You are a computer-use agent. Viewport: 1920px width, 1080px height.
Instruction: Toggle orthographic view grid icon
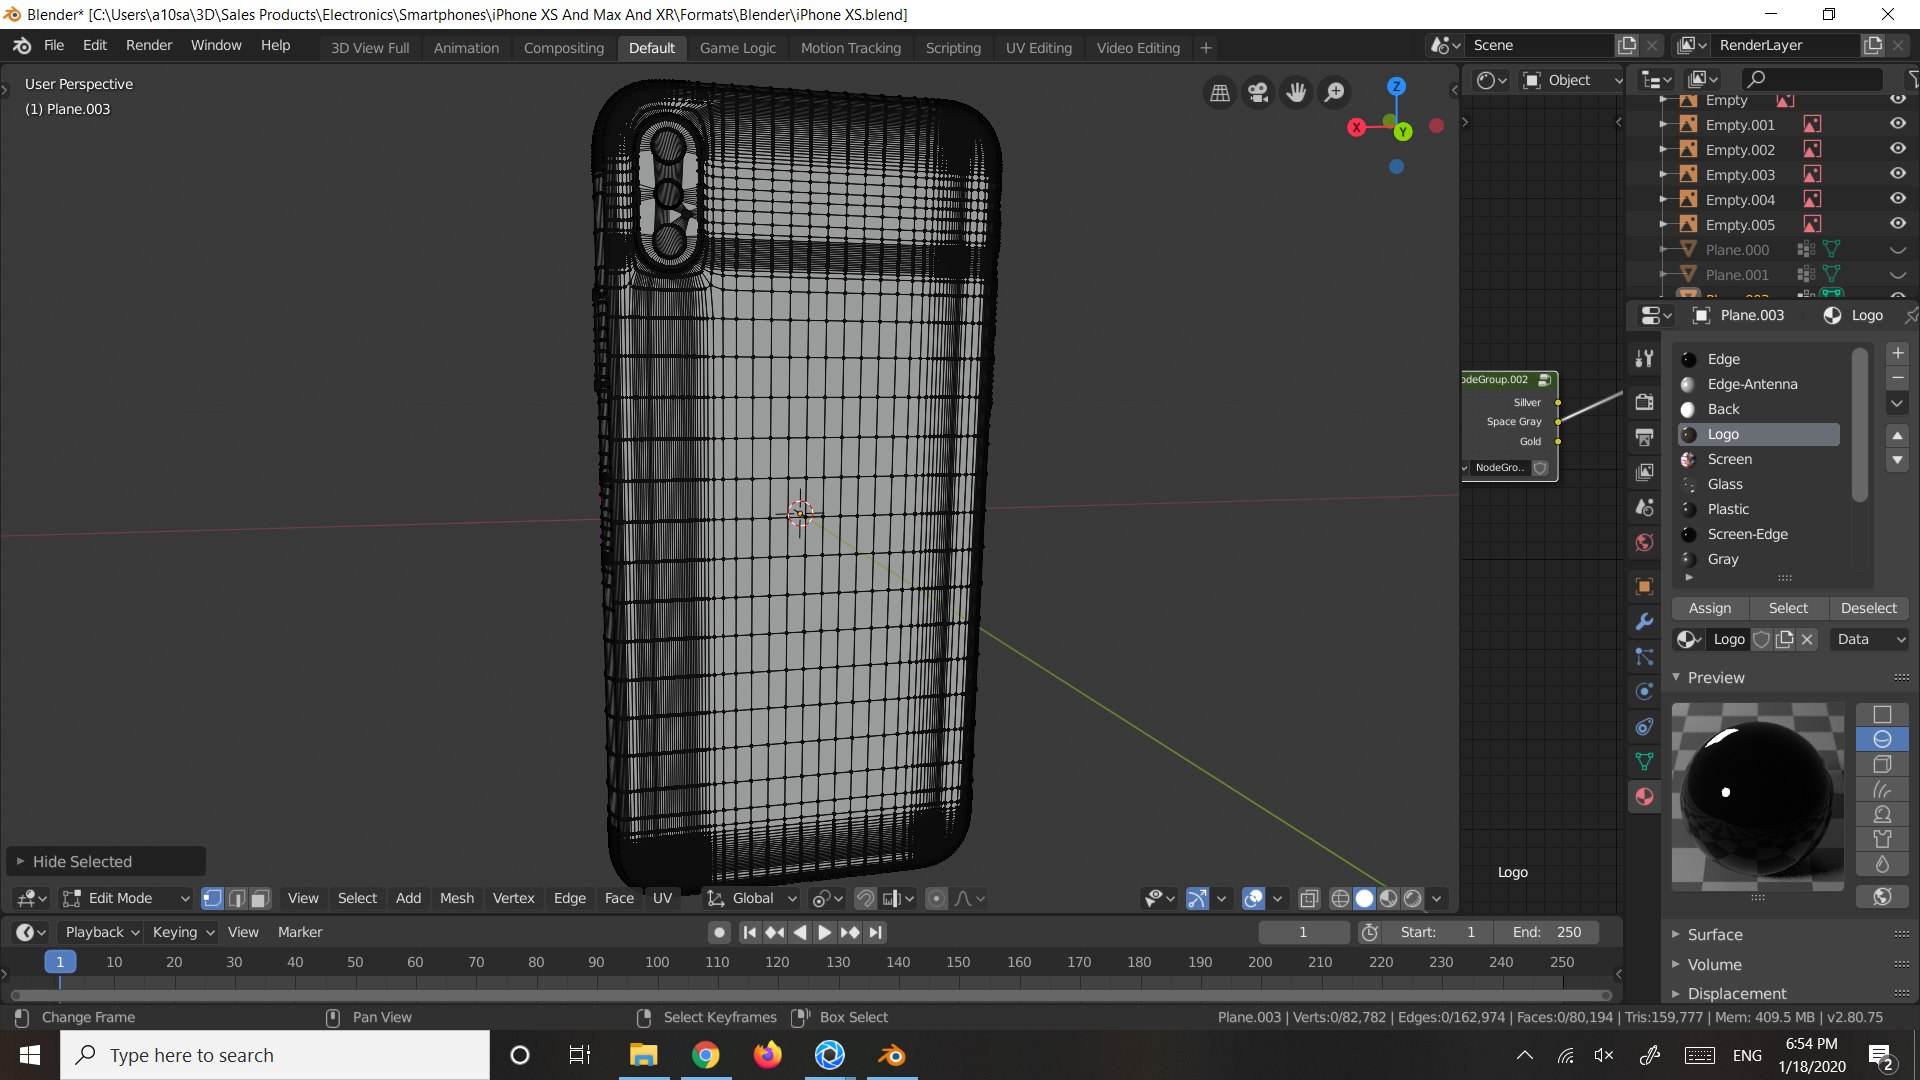coord(1220,93)
